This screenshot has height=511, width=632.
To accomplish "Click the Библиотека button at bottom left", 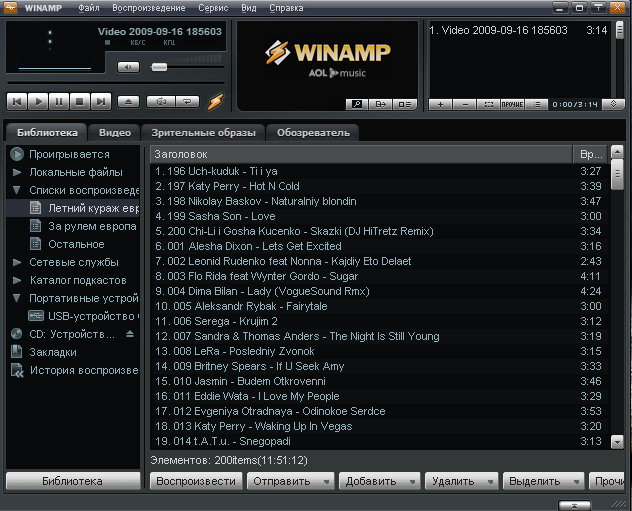I will click(x=73, y=481).
